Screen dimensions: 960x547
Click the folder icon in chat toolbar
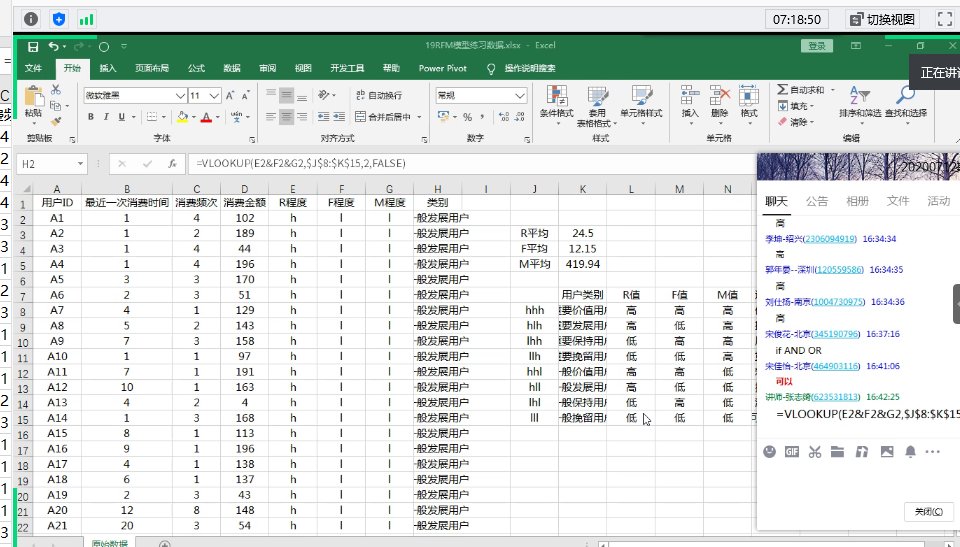tap(838, 452)
